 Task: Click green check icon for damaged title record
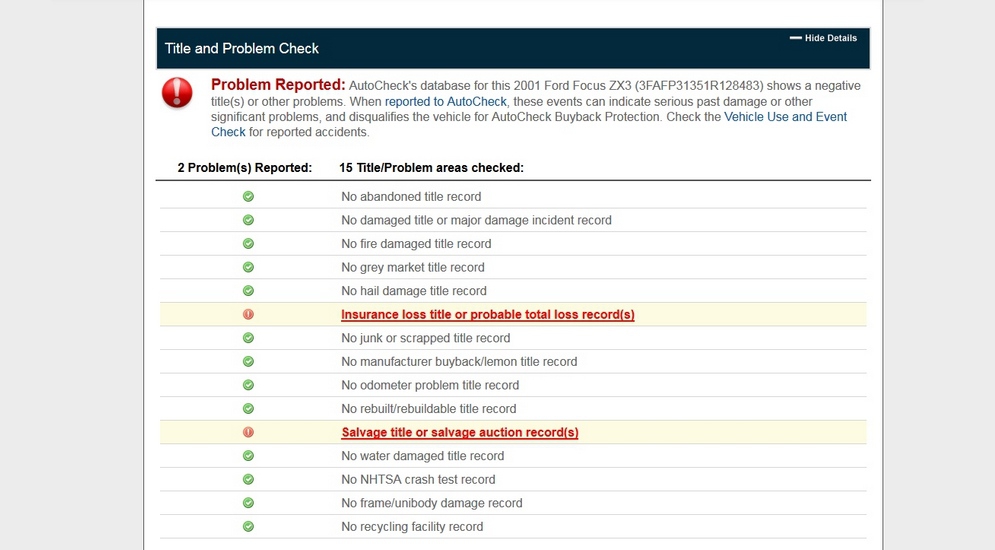click(x=248, y=220)
